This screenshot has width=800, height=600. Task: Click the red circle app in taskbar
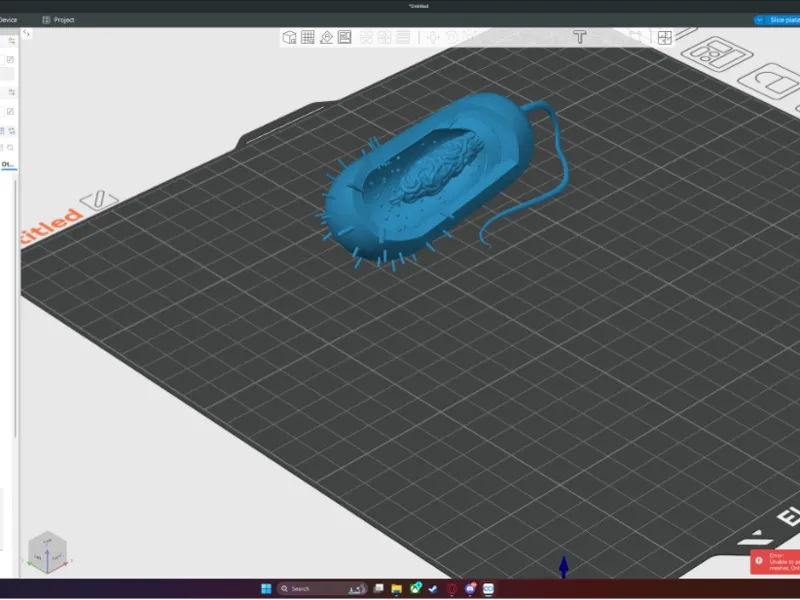pyautogui.click(x=452, y=589)
